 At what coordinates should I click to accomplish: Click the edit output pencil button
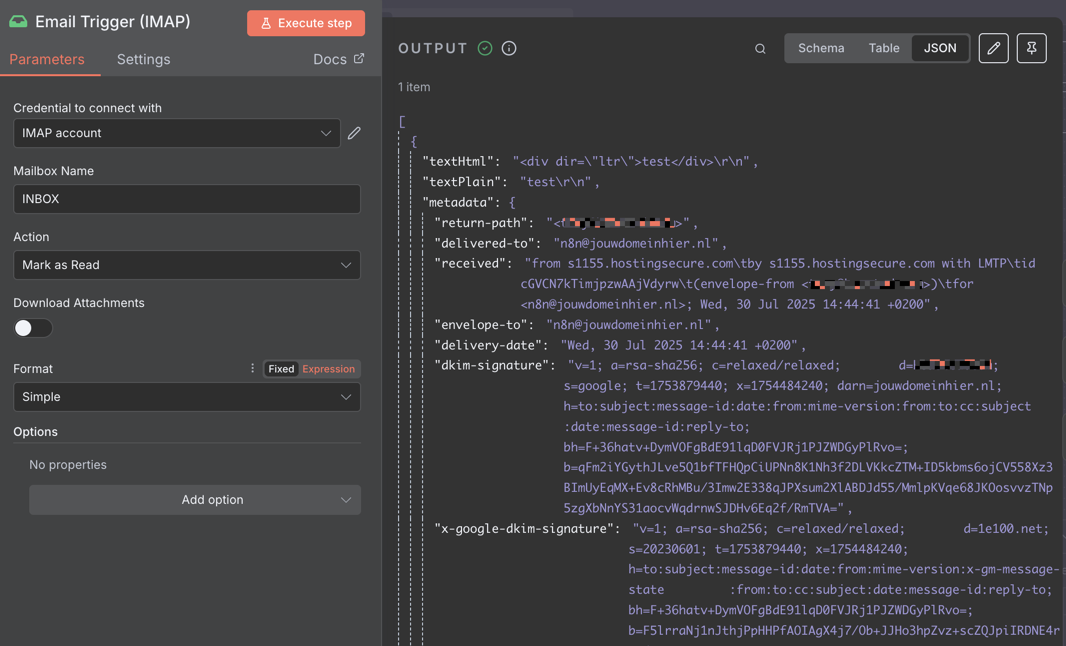pos(993,48)
